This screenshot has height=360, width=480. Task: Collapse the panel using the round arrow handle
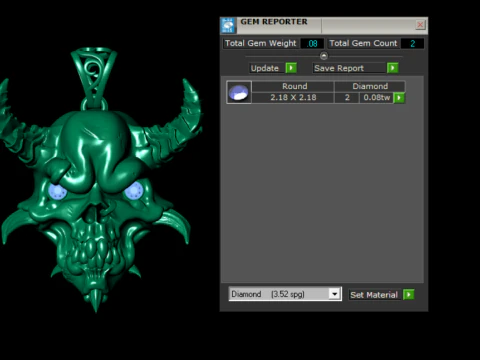324,56
